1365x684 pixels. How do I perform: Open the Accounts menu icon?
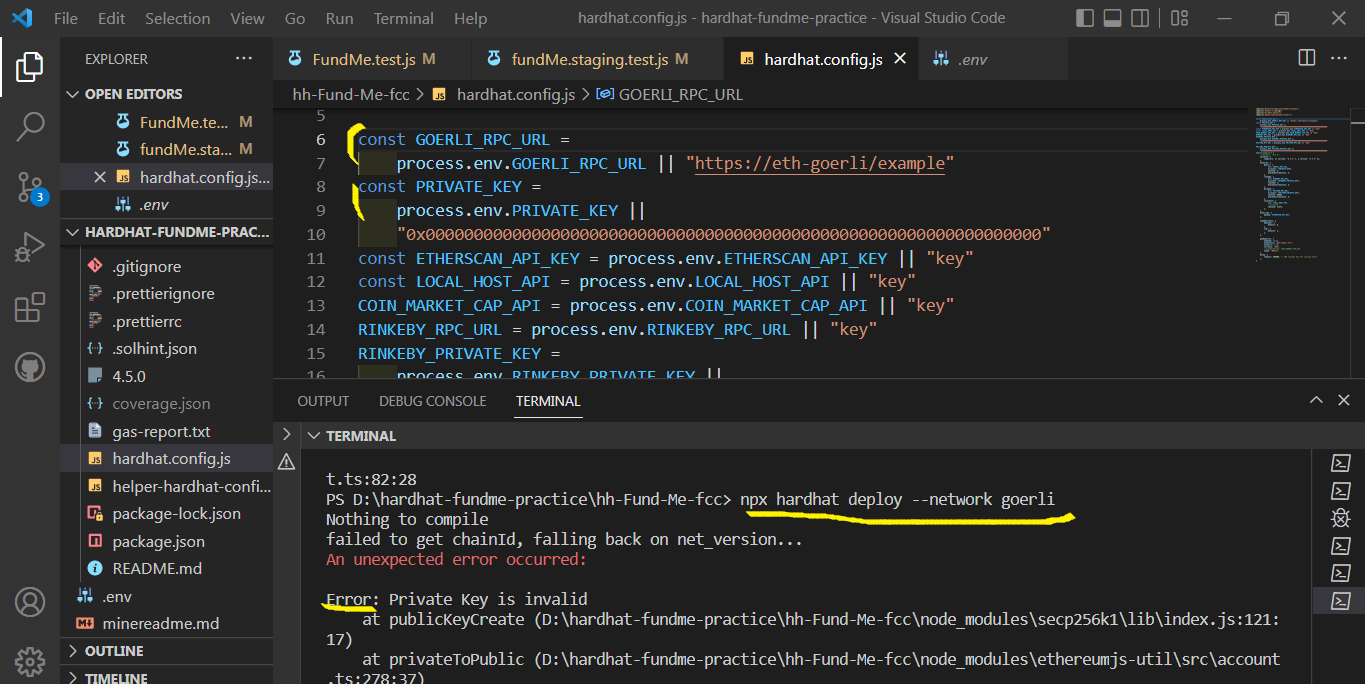click(x=29, y=602)
